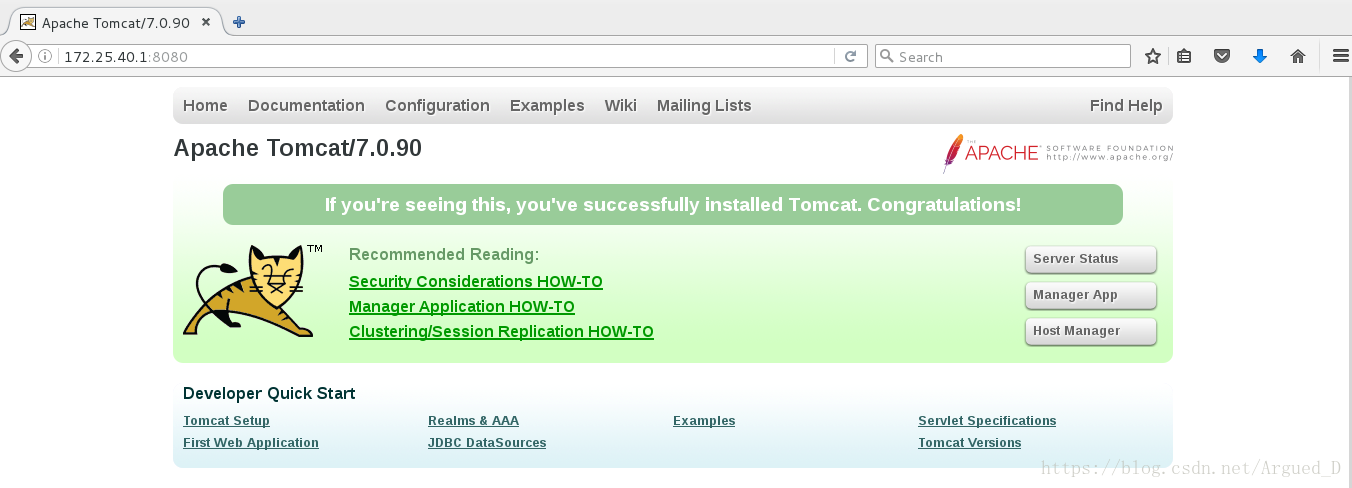Open the Mailing Lists navigation item

tap(704, 106)
